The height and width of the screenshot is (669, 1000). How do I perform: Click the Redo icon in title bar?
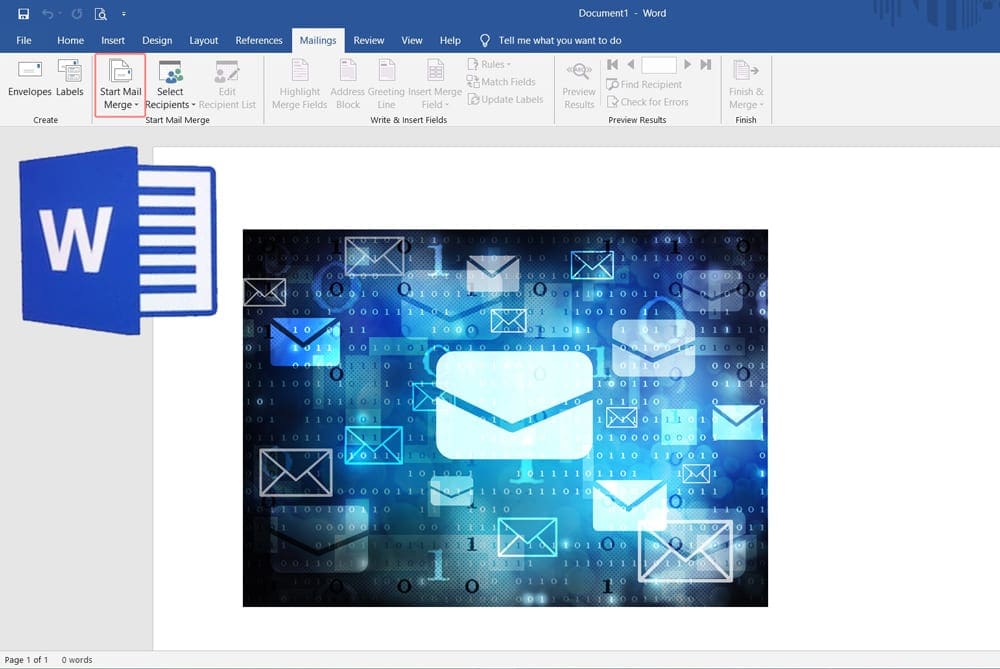77,13
